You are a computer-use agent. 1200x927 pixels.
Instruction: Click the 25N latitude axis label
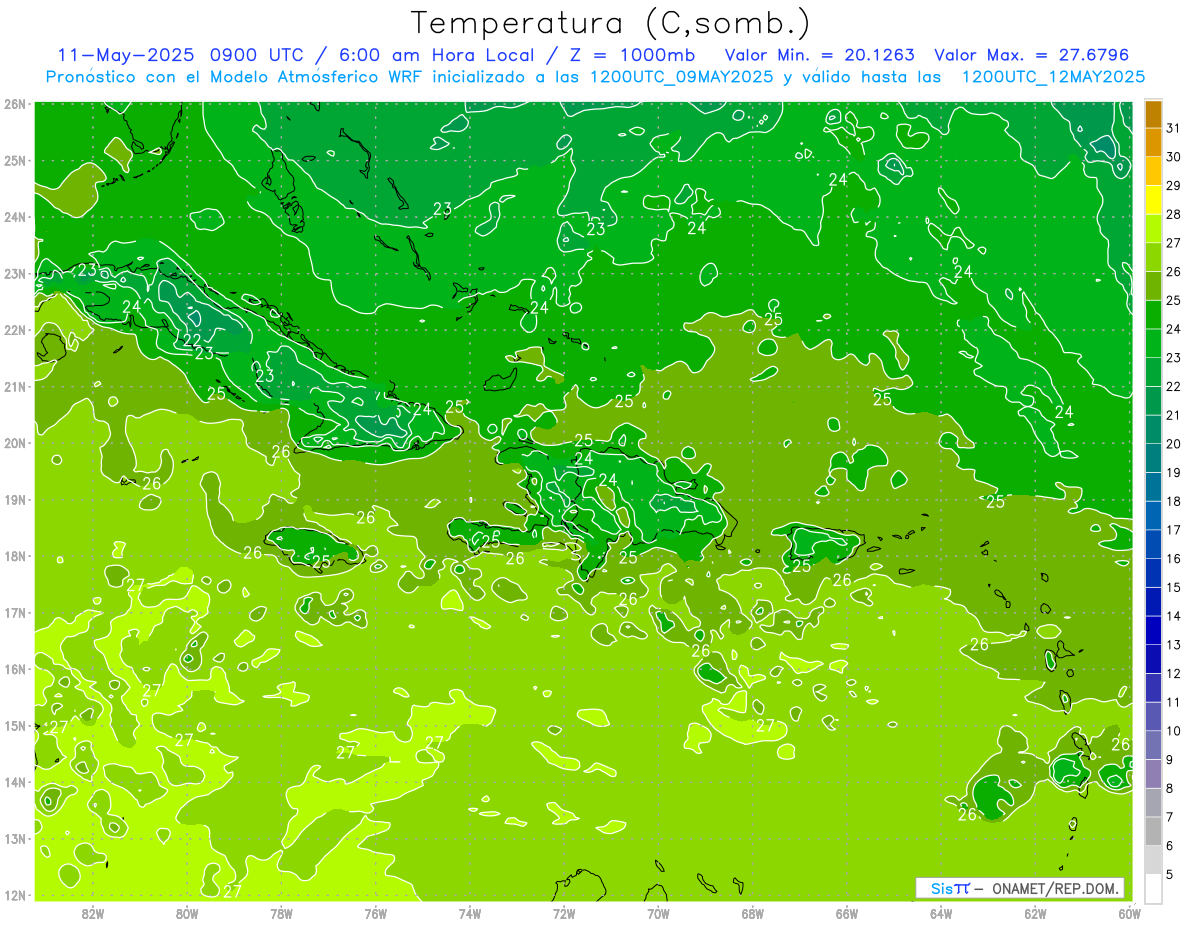[x=15, y=161]
